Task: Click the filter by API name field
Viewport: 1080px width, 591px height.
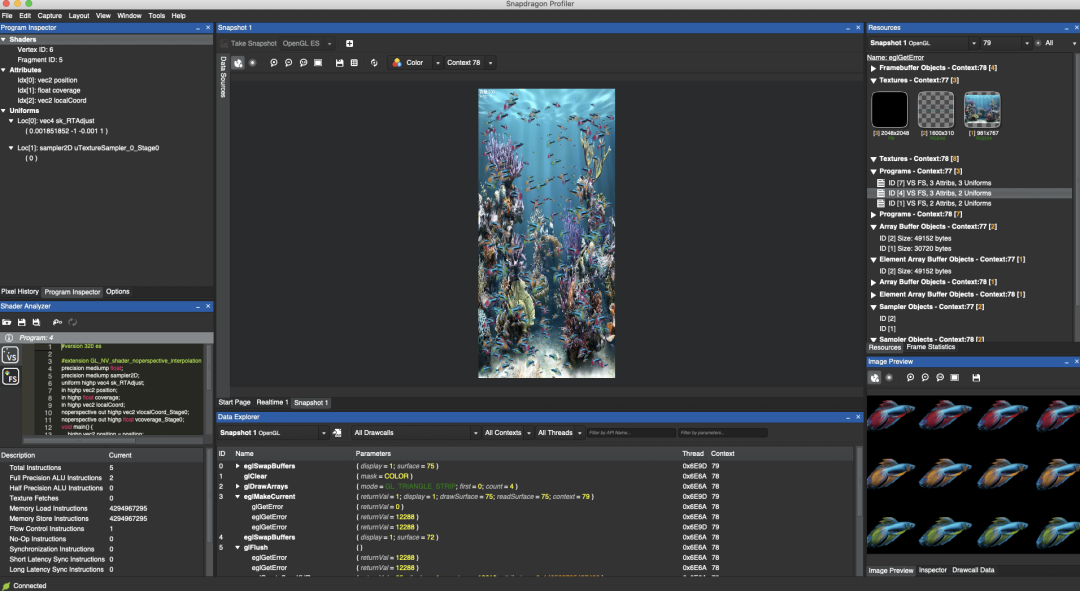Action: [x=630, y=433]
